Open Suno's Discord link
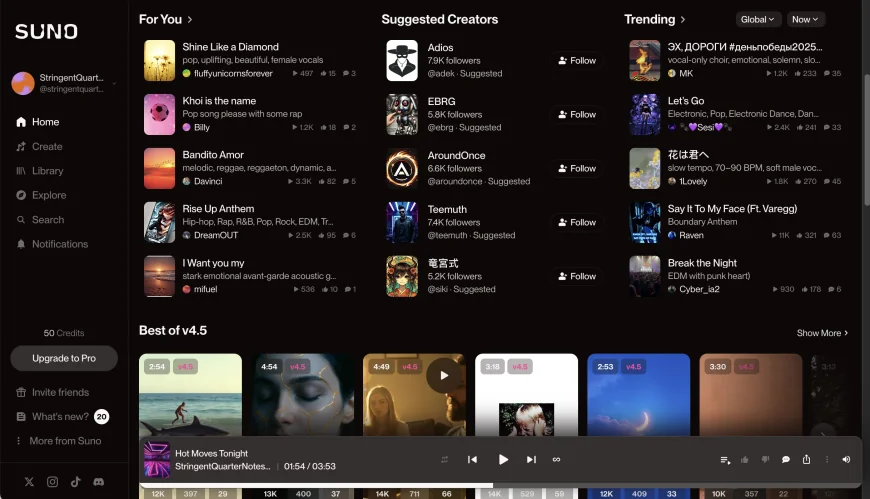 point(98,482)
